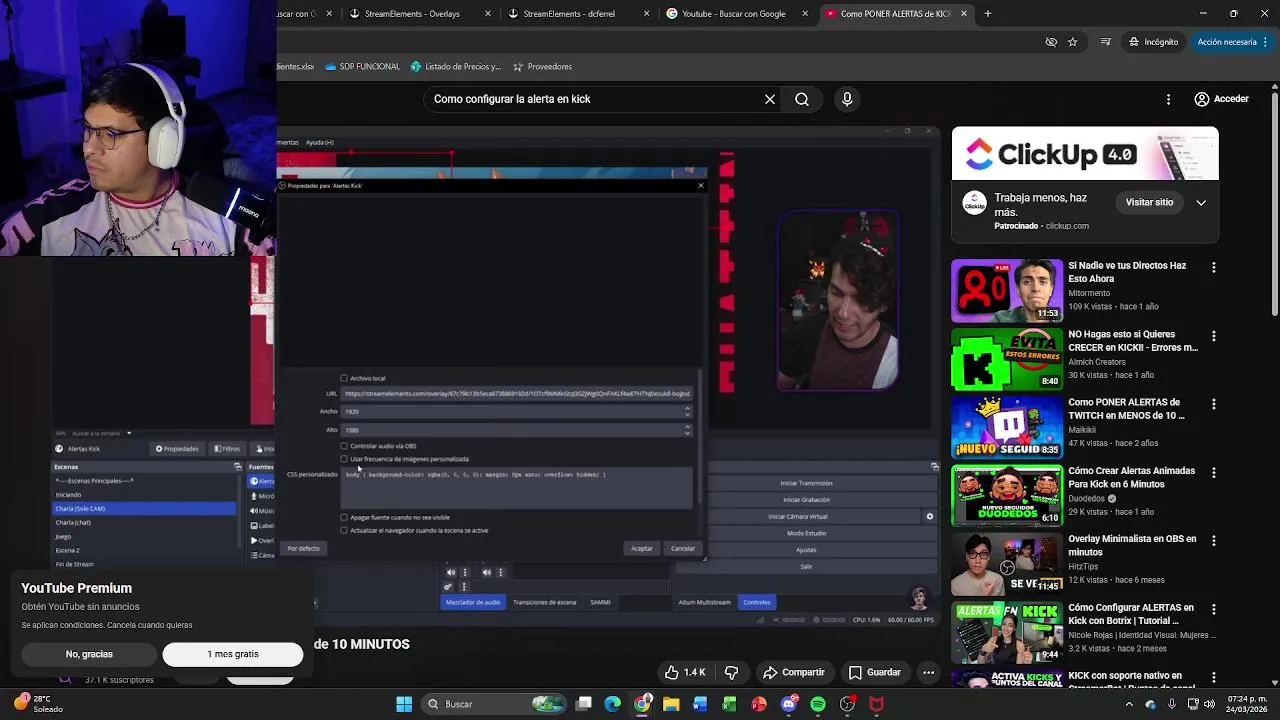
Task: Click the blocked third-party cookies eye icon
Action: click(1050, 42)
